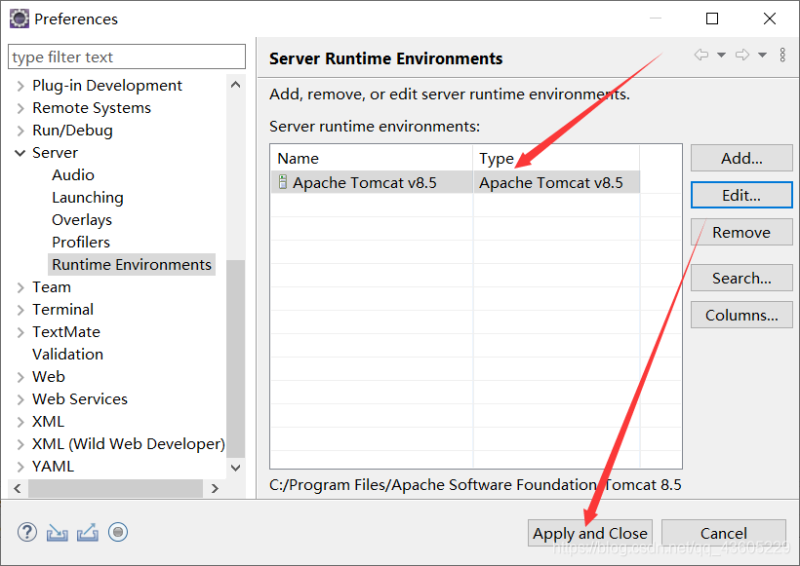The image size is (800, 566).
Task: Go forward with the right arrow icon
Action: pyautogui.click(x=742, y=55)
